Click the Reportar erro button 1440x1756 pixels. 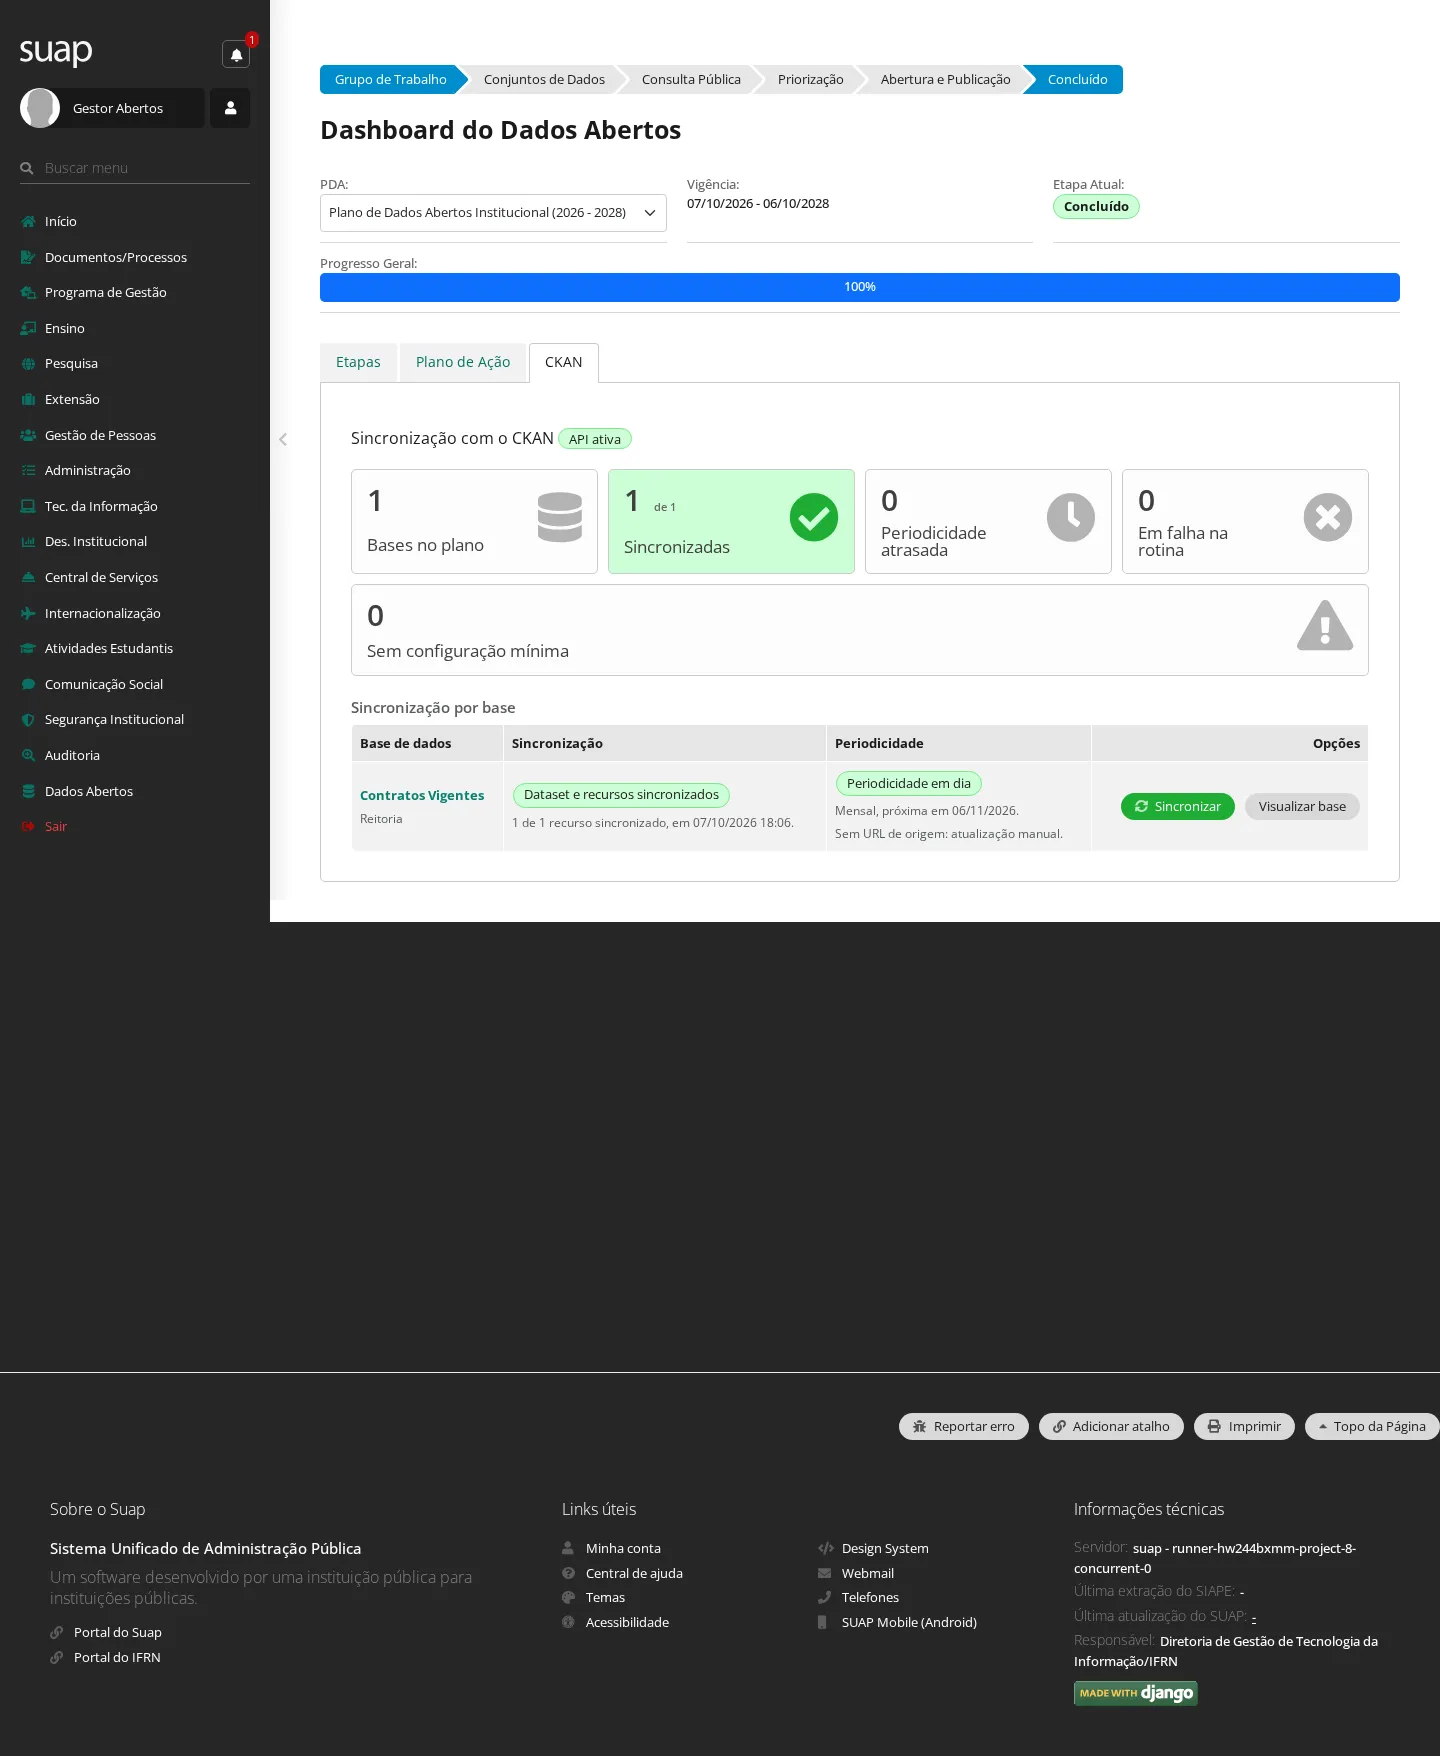pyautogui.click(x=964, y=1426)
